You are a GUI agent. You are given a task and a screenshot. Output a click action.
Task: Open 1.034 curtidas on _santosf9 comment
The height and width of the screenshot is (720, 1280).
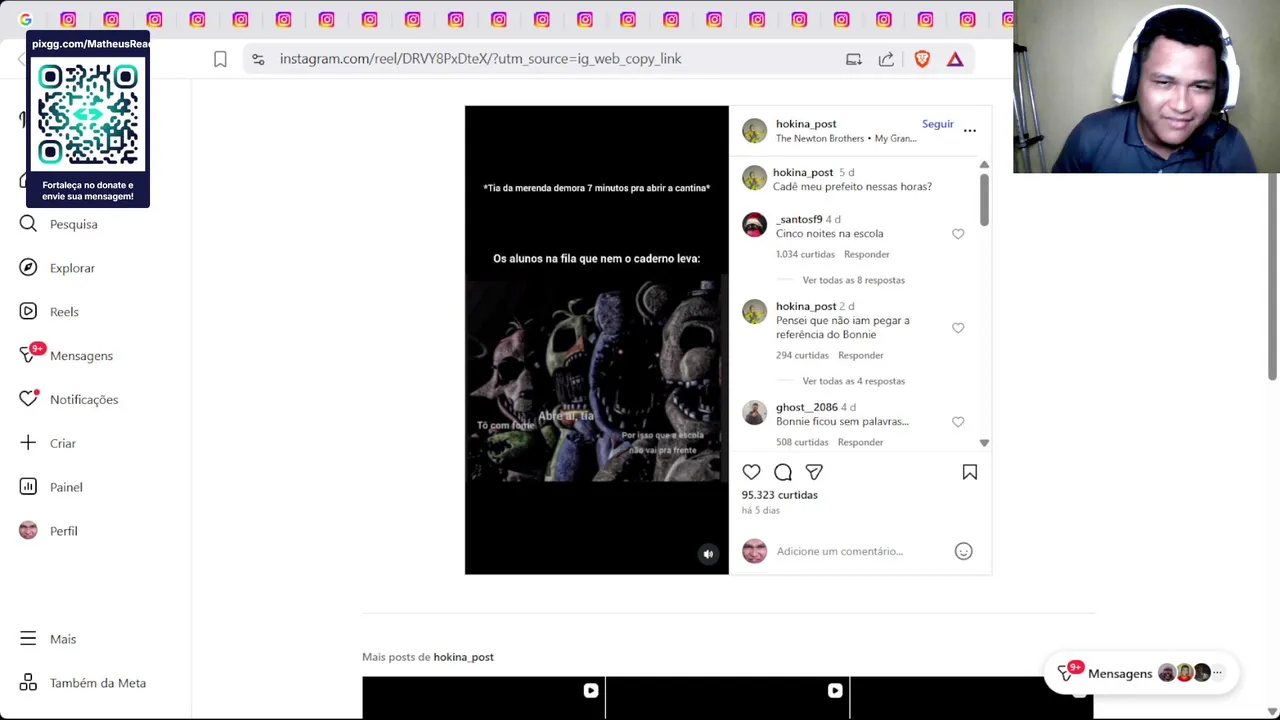pyautogui.click(x=805, y=254)
